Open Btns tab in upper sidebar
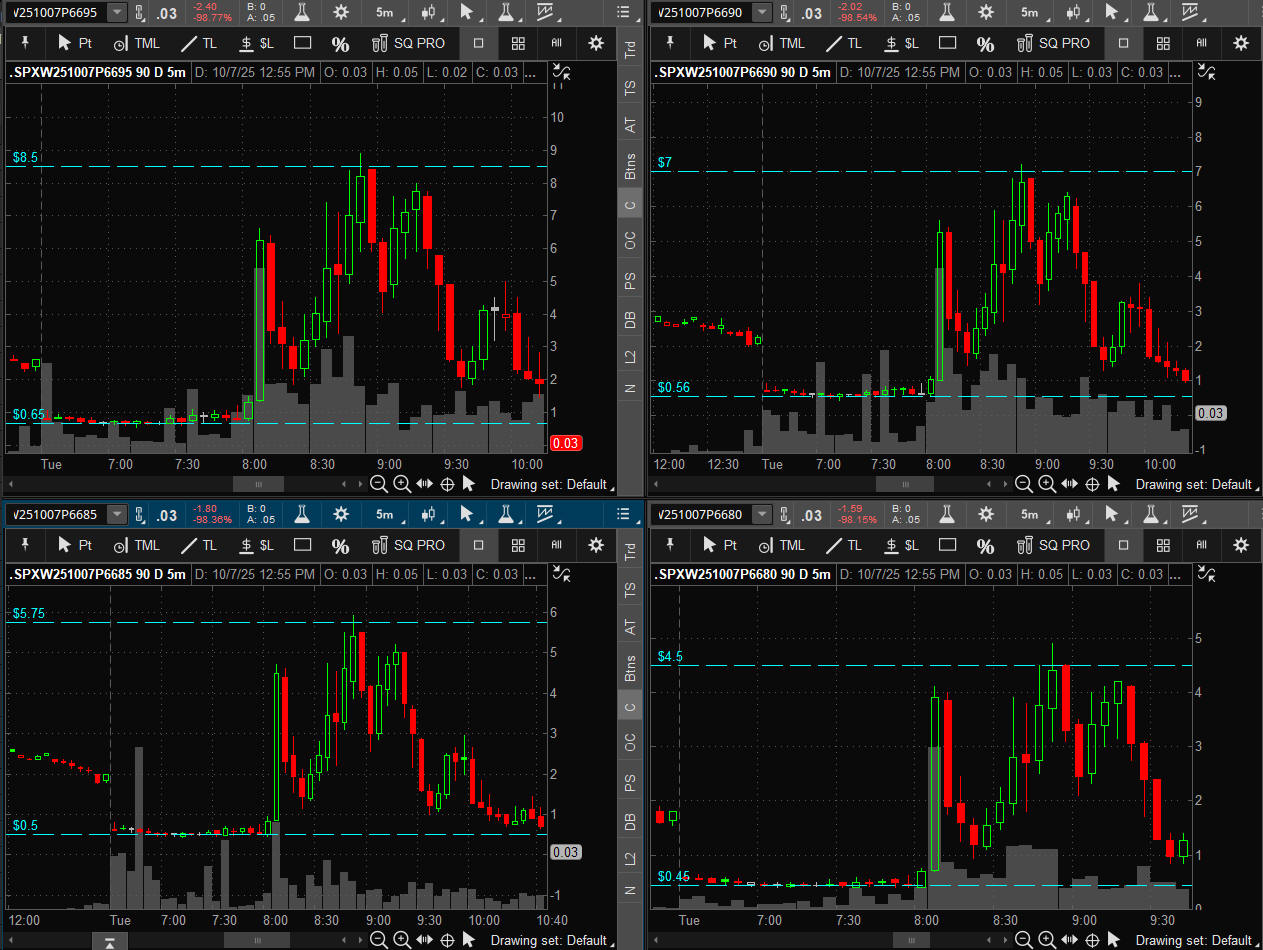The image size is (1263, 950). tap(630, 166)
